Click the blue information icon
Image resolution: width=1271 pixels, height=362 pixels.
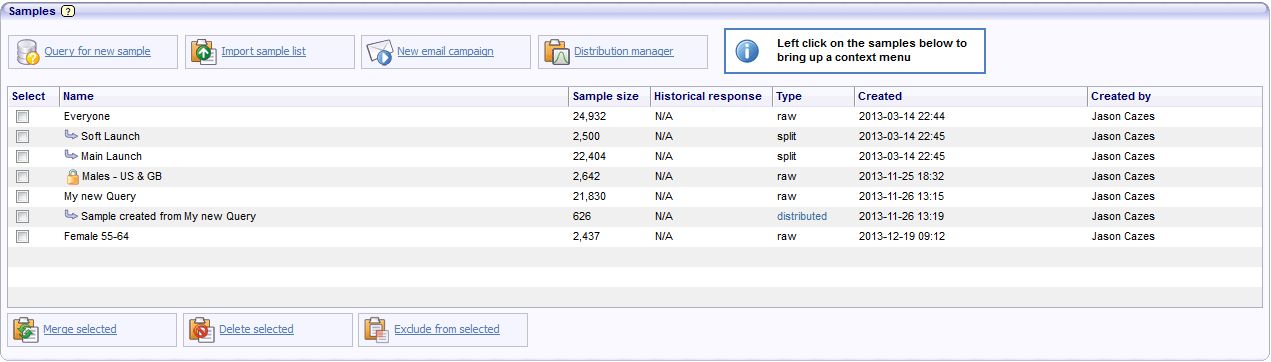point(747,51)
